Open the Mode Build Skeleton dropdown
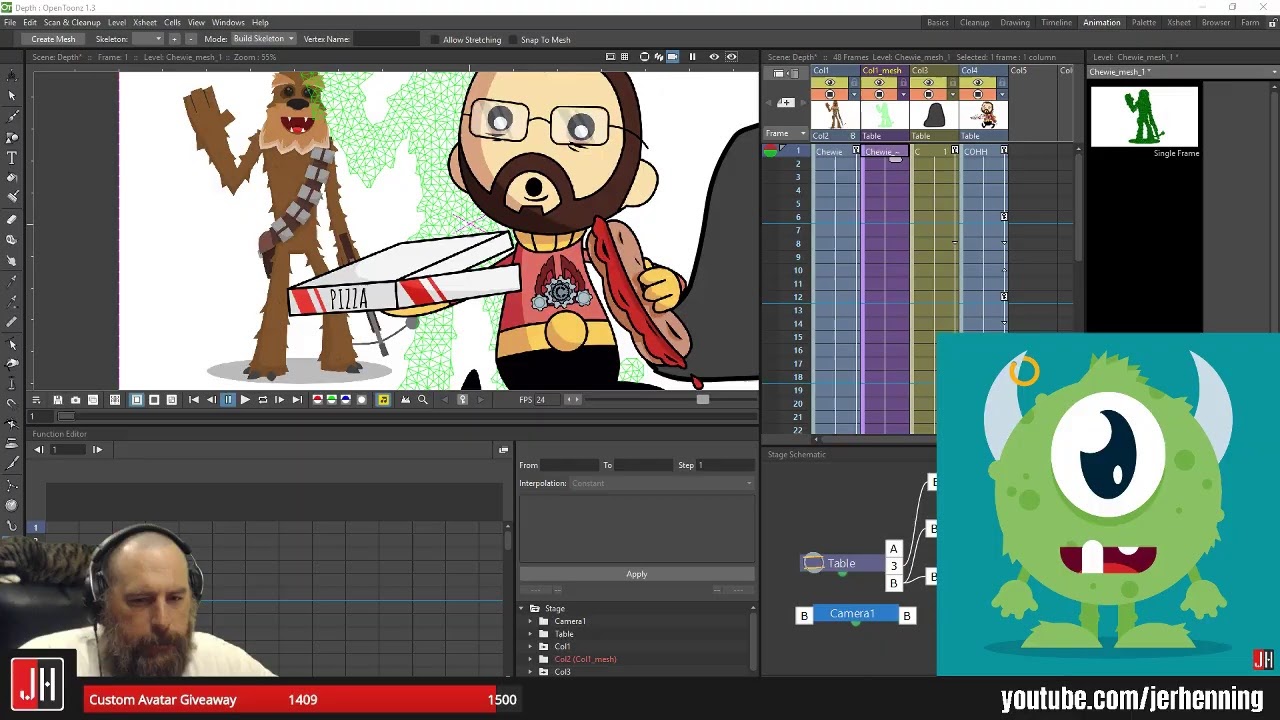1280x720 pixels. [263, 39]
